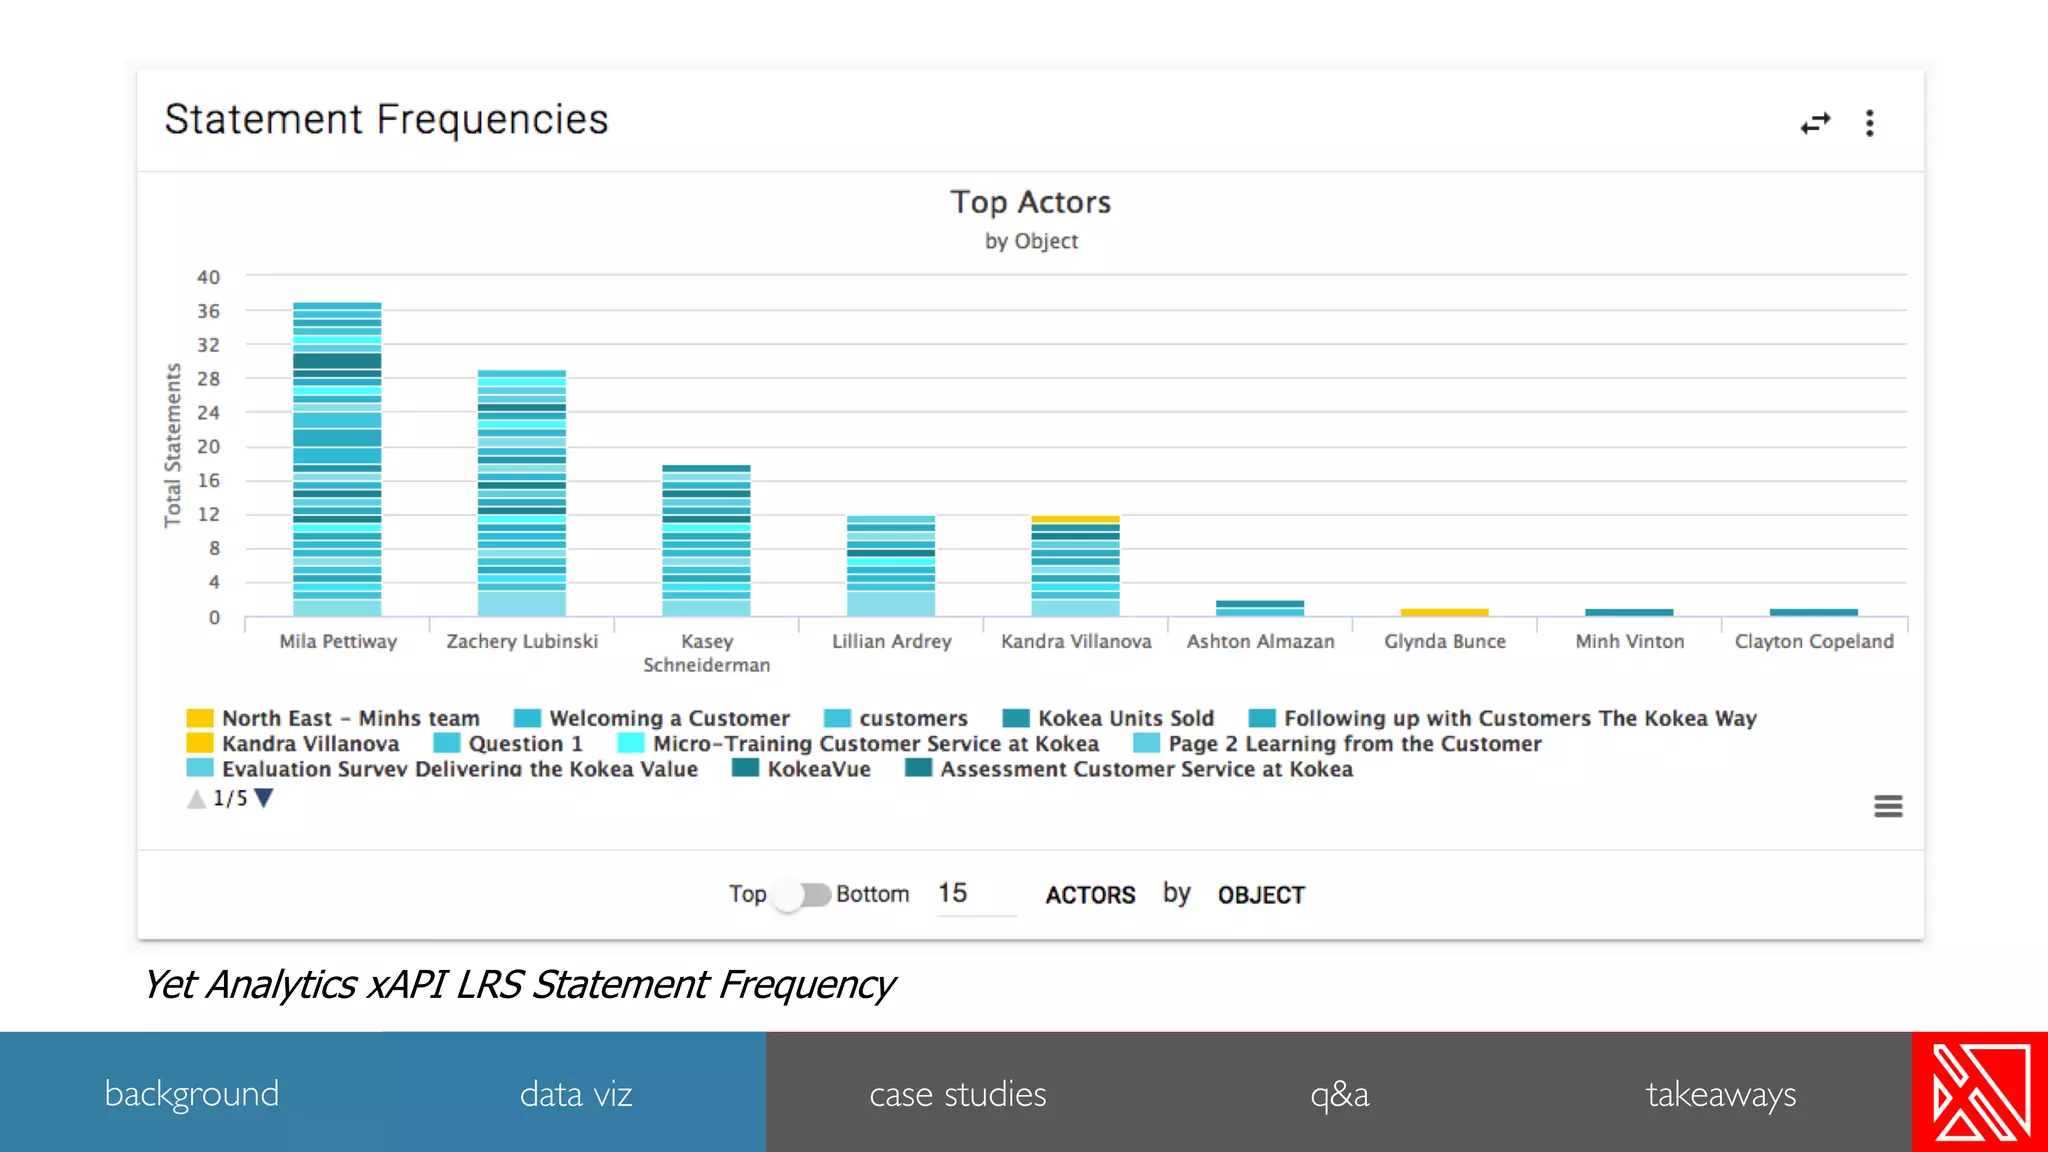Viewport: 2048px width, 1152px height.
Task: Click yellow segment on Kandra Villanova bar
Action: pos(1075,519)
